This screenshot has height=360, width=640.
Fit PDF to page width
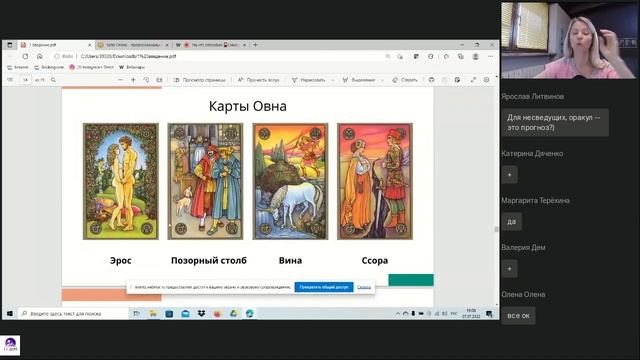point(159,80)
